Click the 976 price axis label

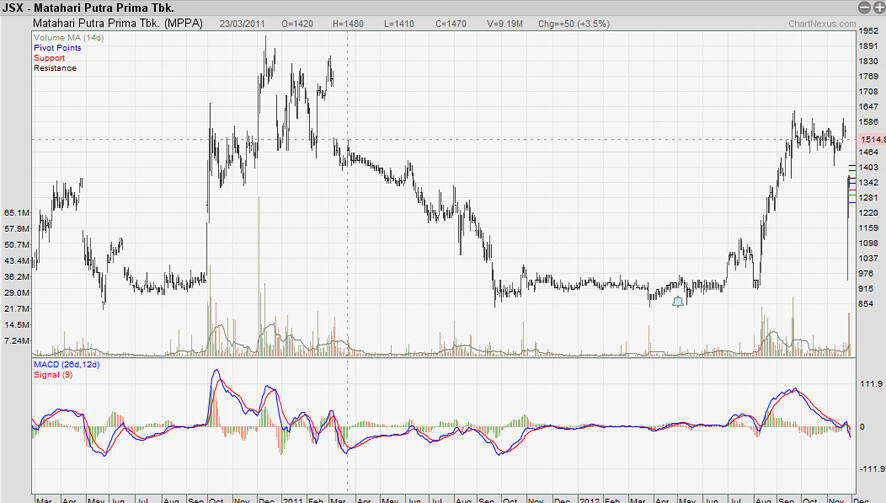(x=868, y=274)
